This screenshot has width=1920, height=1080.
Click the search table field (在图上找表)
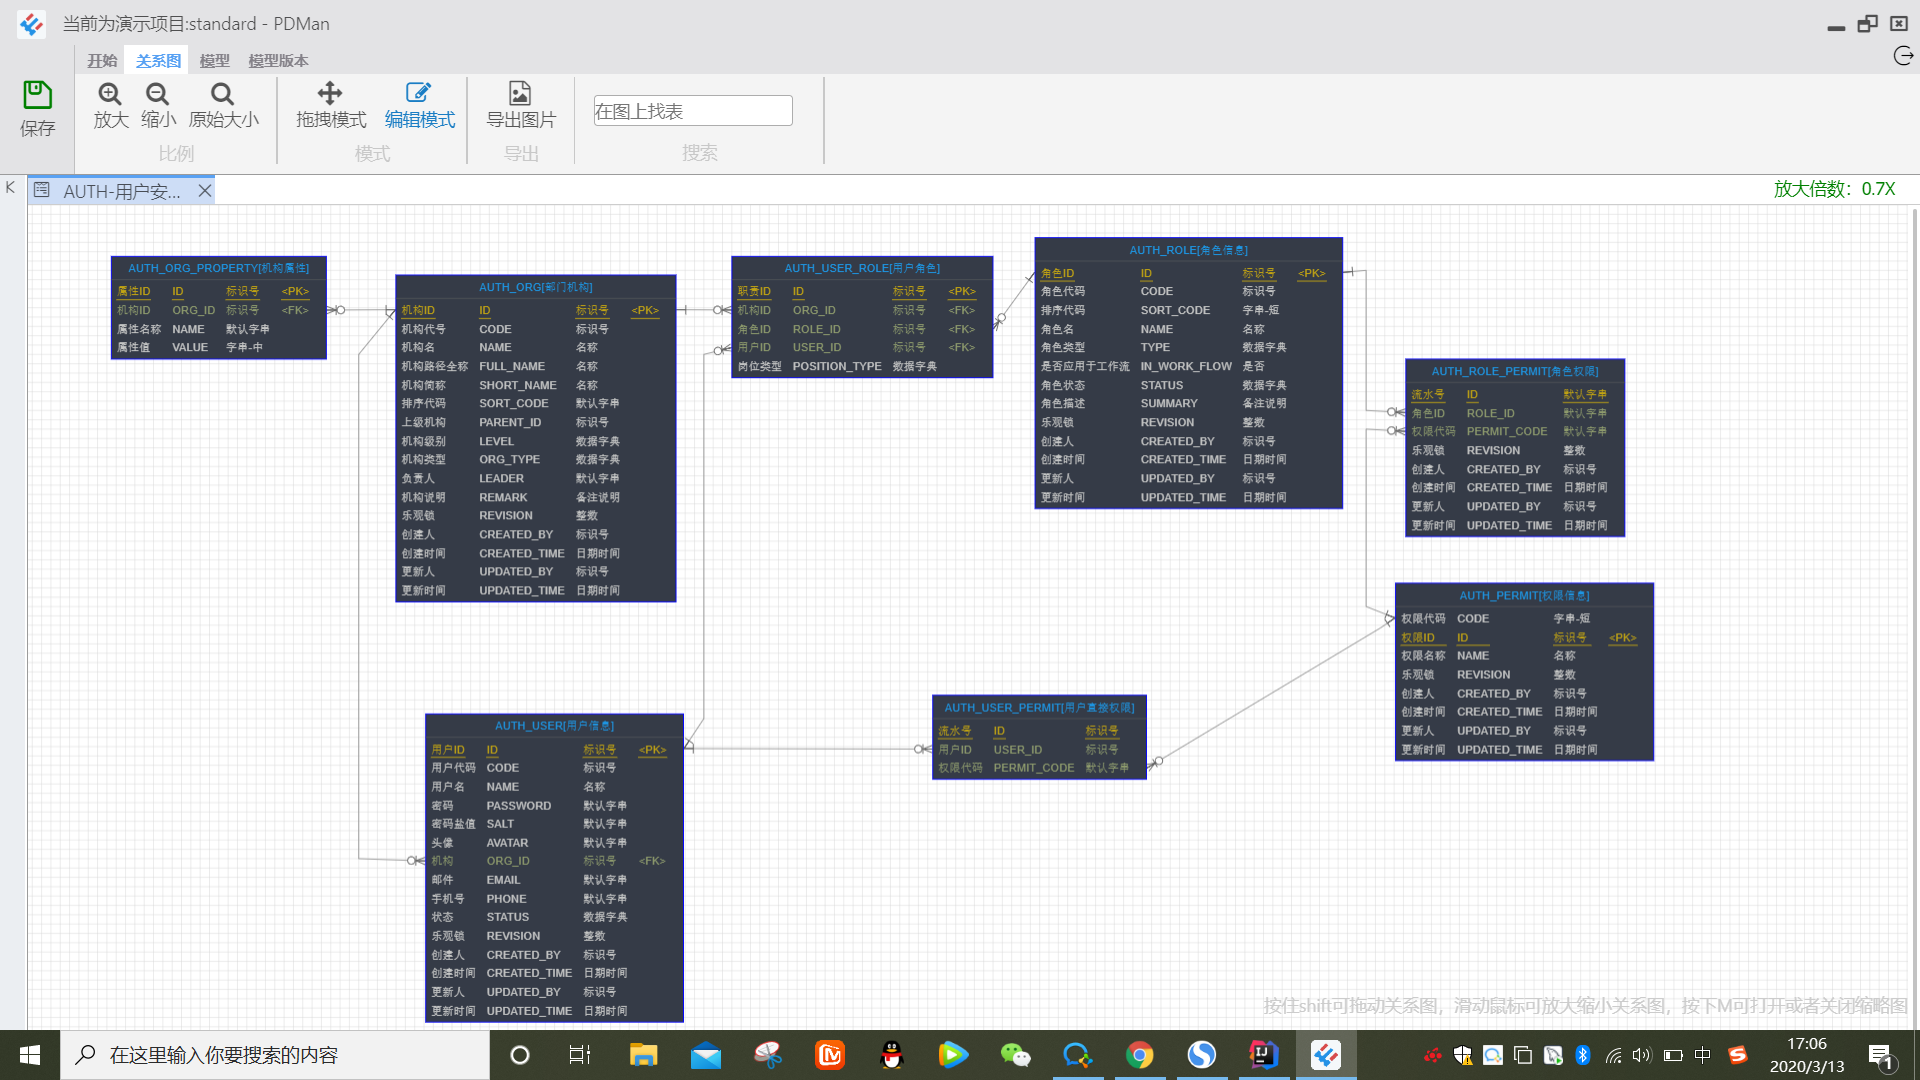(x=693, y=111)
